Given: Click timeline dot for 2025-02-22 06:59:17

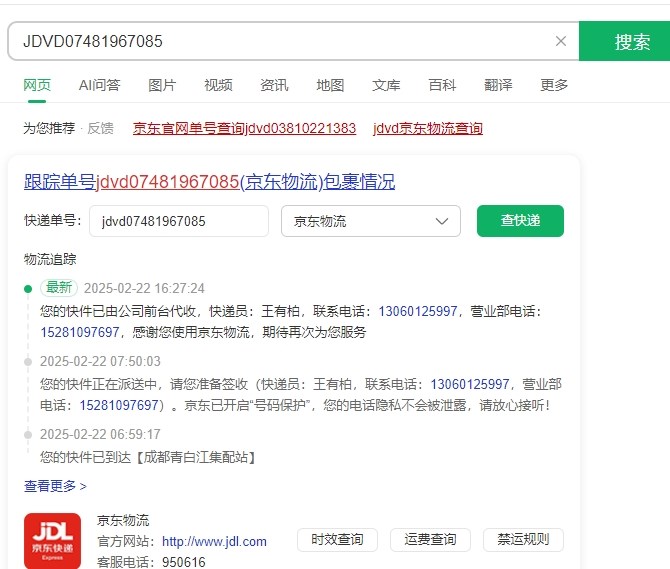Looking at the screenshot, I should [28, 435].
